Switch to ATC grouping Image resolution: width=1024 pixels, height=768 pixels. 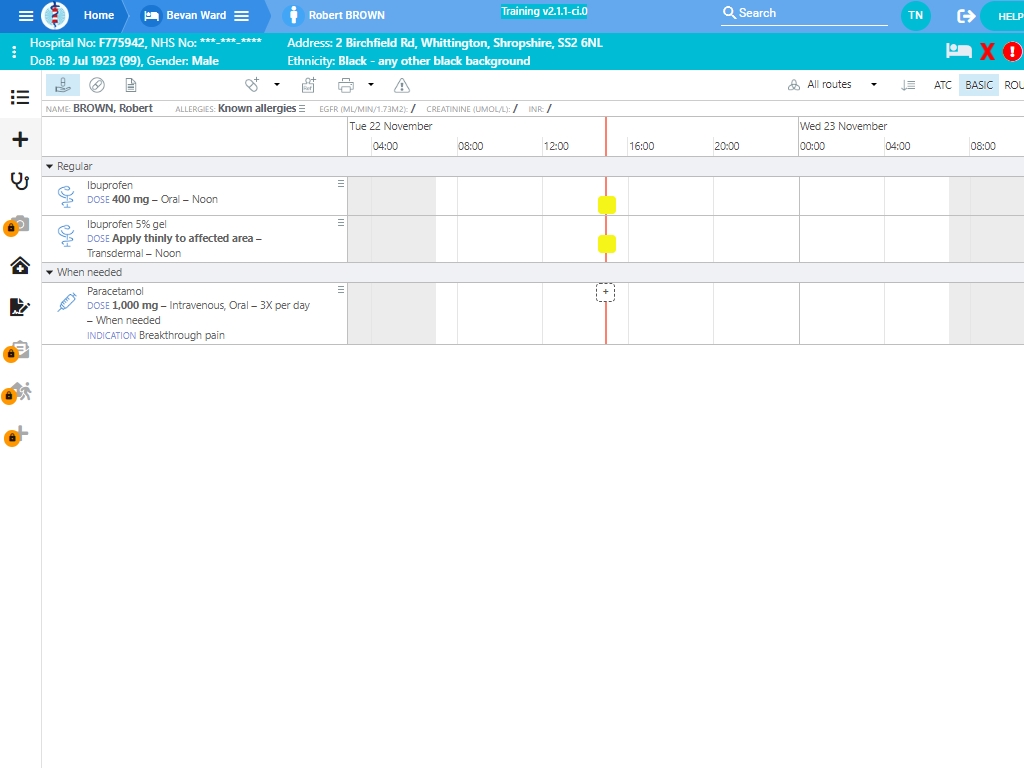942,85
